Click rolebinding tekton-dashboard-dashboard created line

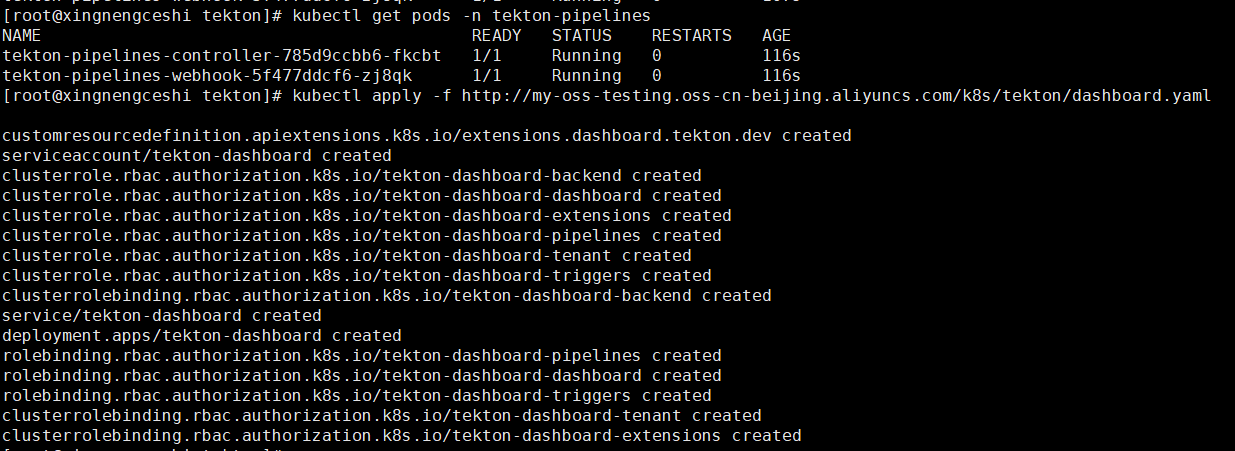pos(362,376)
